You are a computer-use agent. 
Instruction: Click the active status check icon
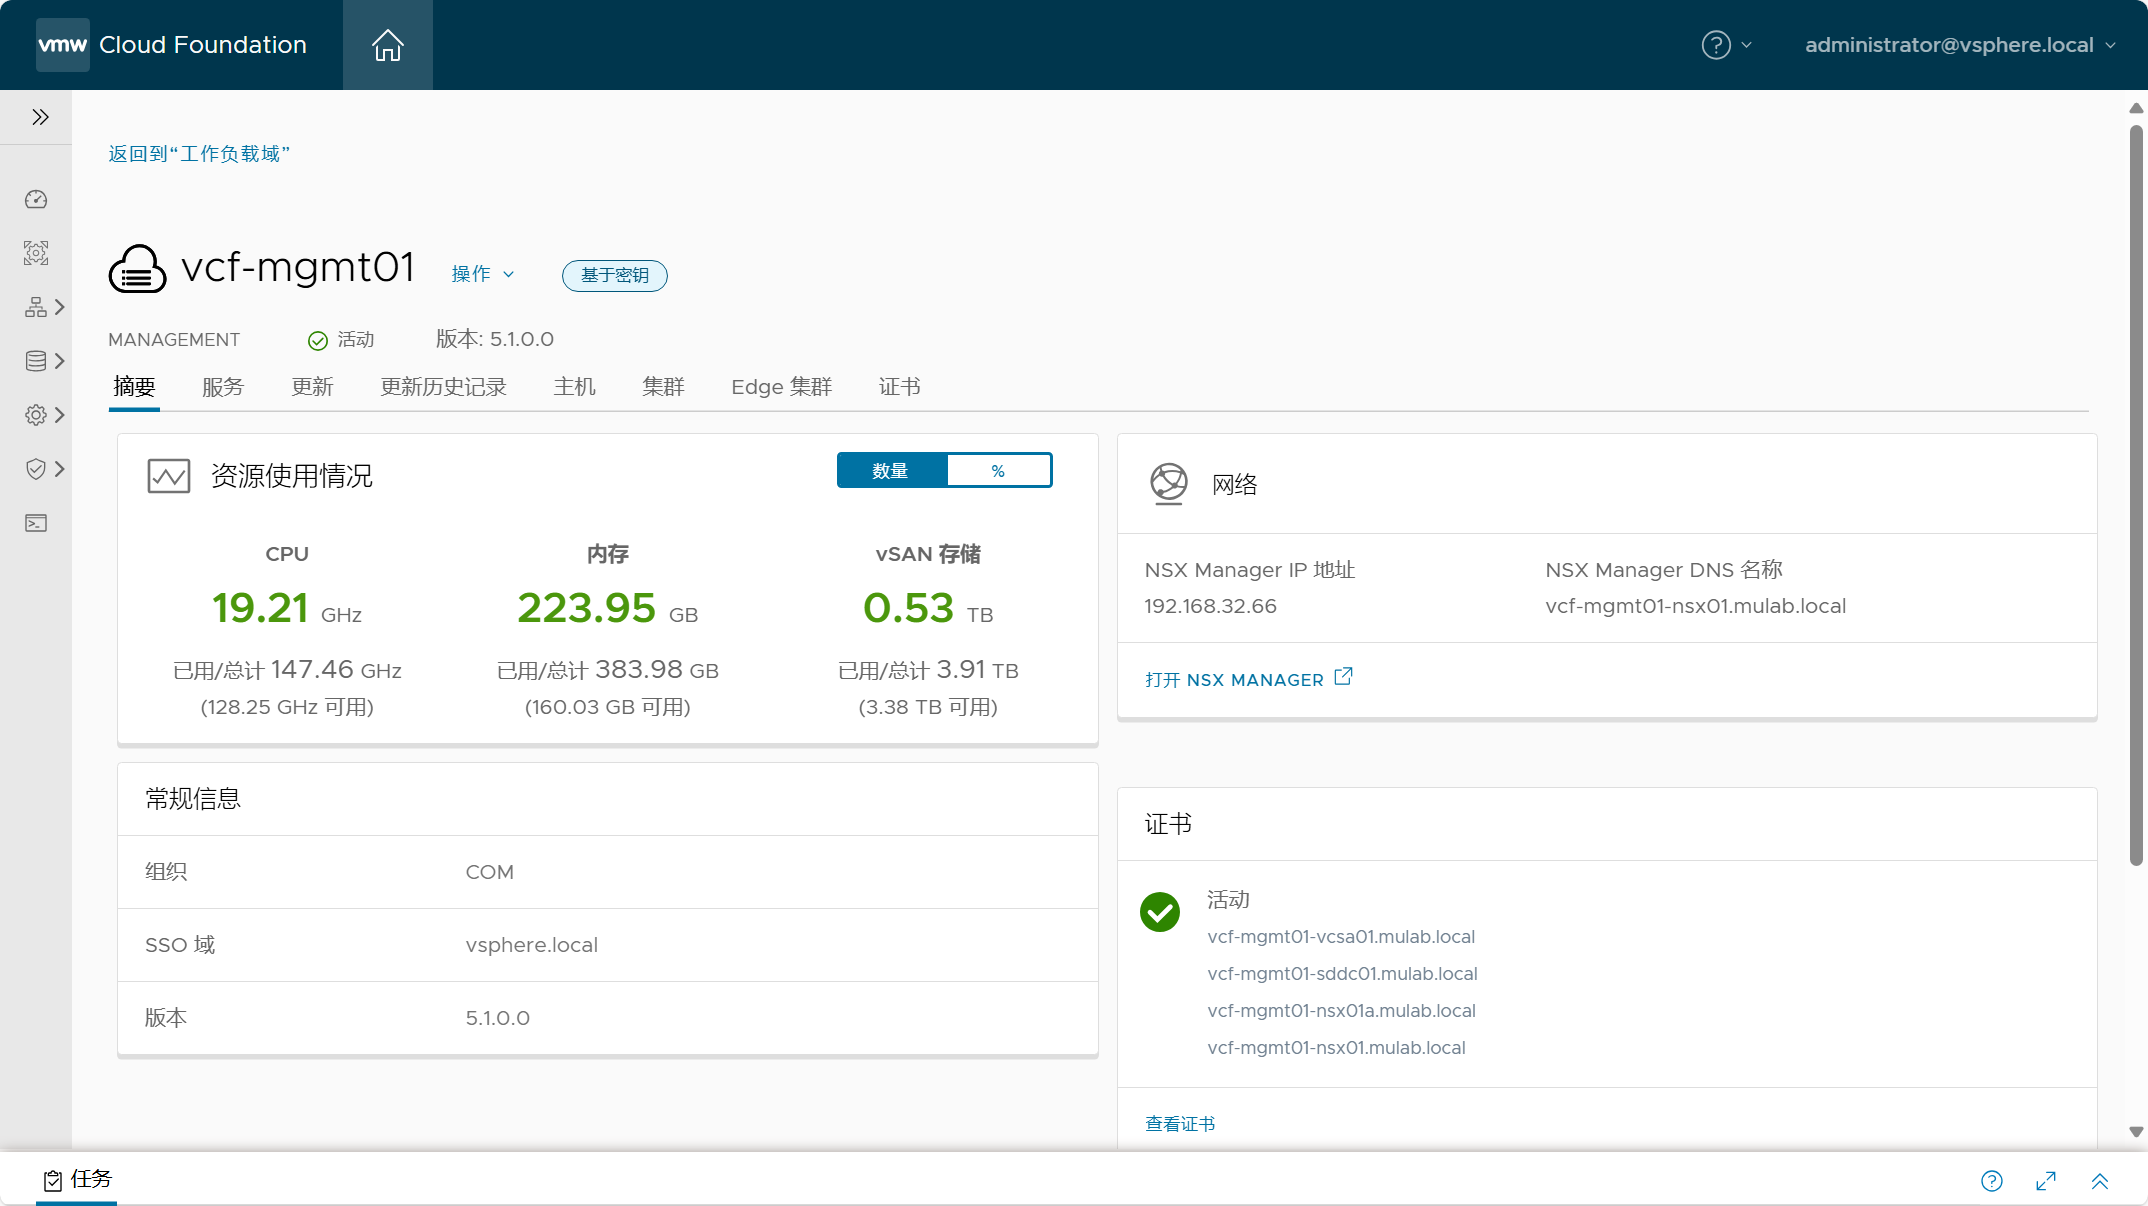pyautogui.click(x=318, y=341)
